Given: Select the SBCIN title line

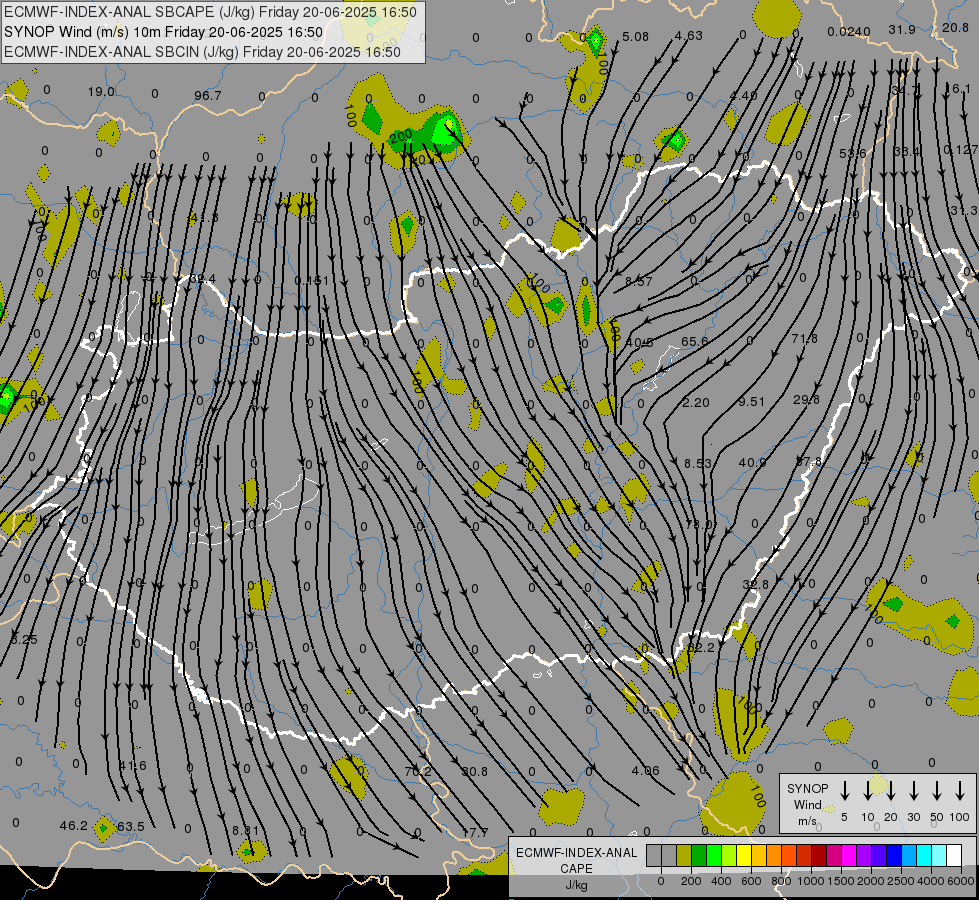Looking at the screenshot, I should (x=202, y=52).
